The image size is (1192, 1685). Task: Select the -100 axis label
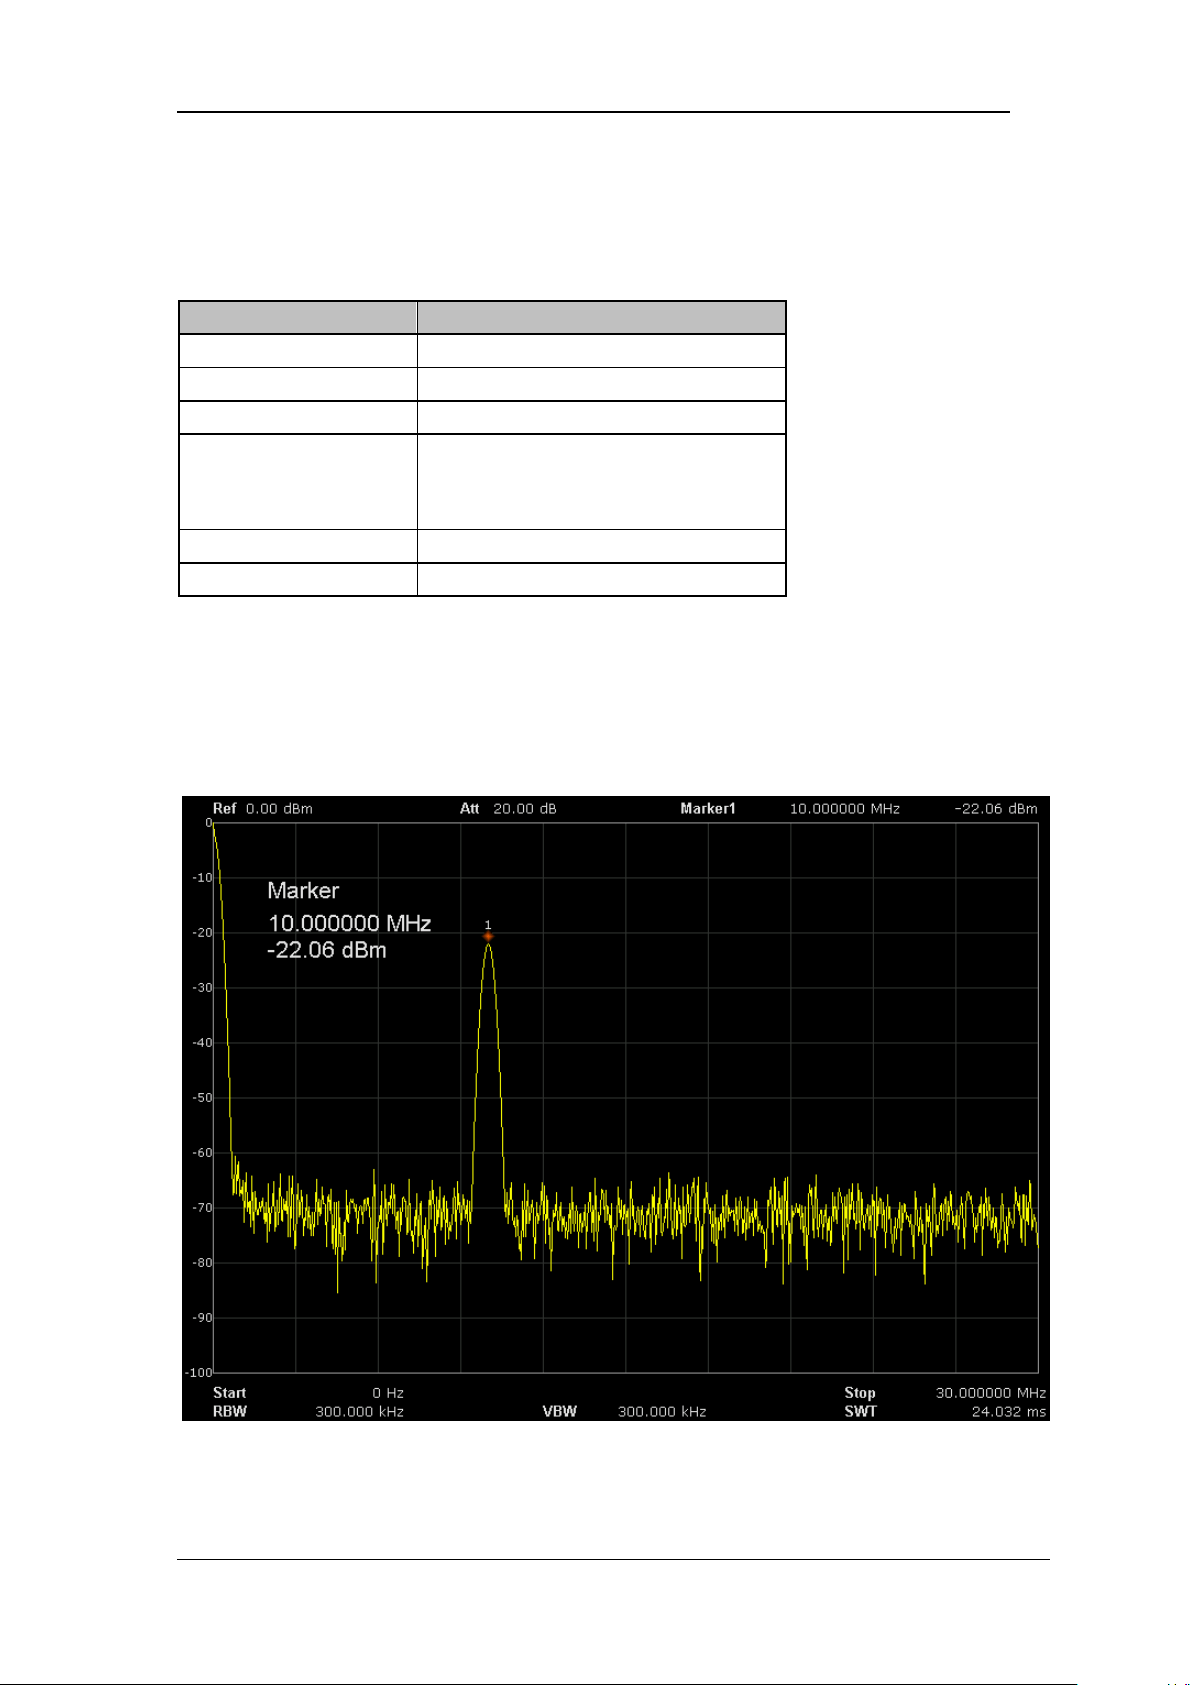coord(200,1372)
